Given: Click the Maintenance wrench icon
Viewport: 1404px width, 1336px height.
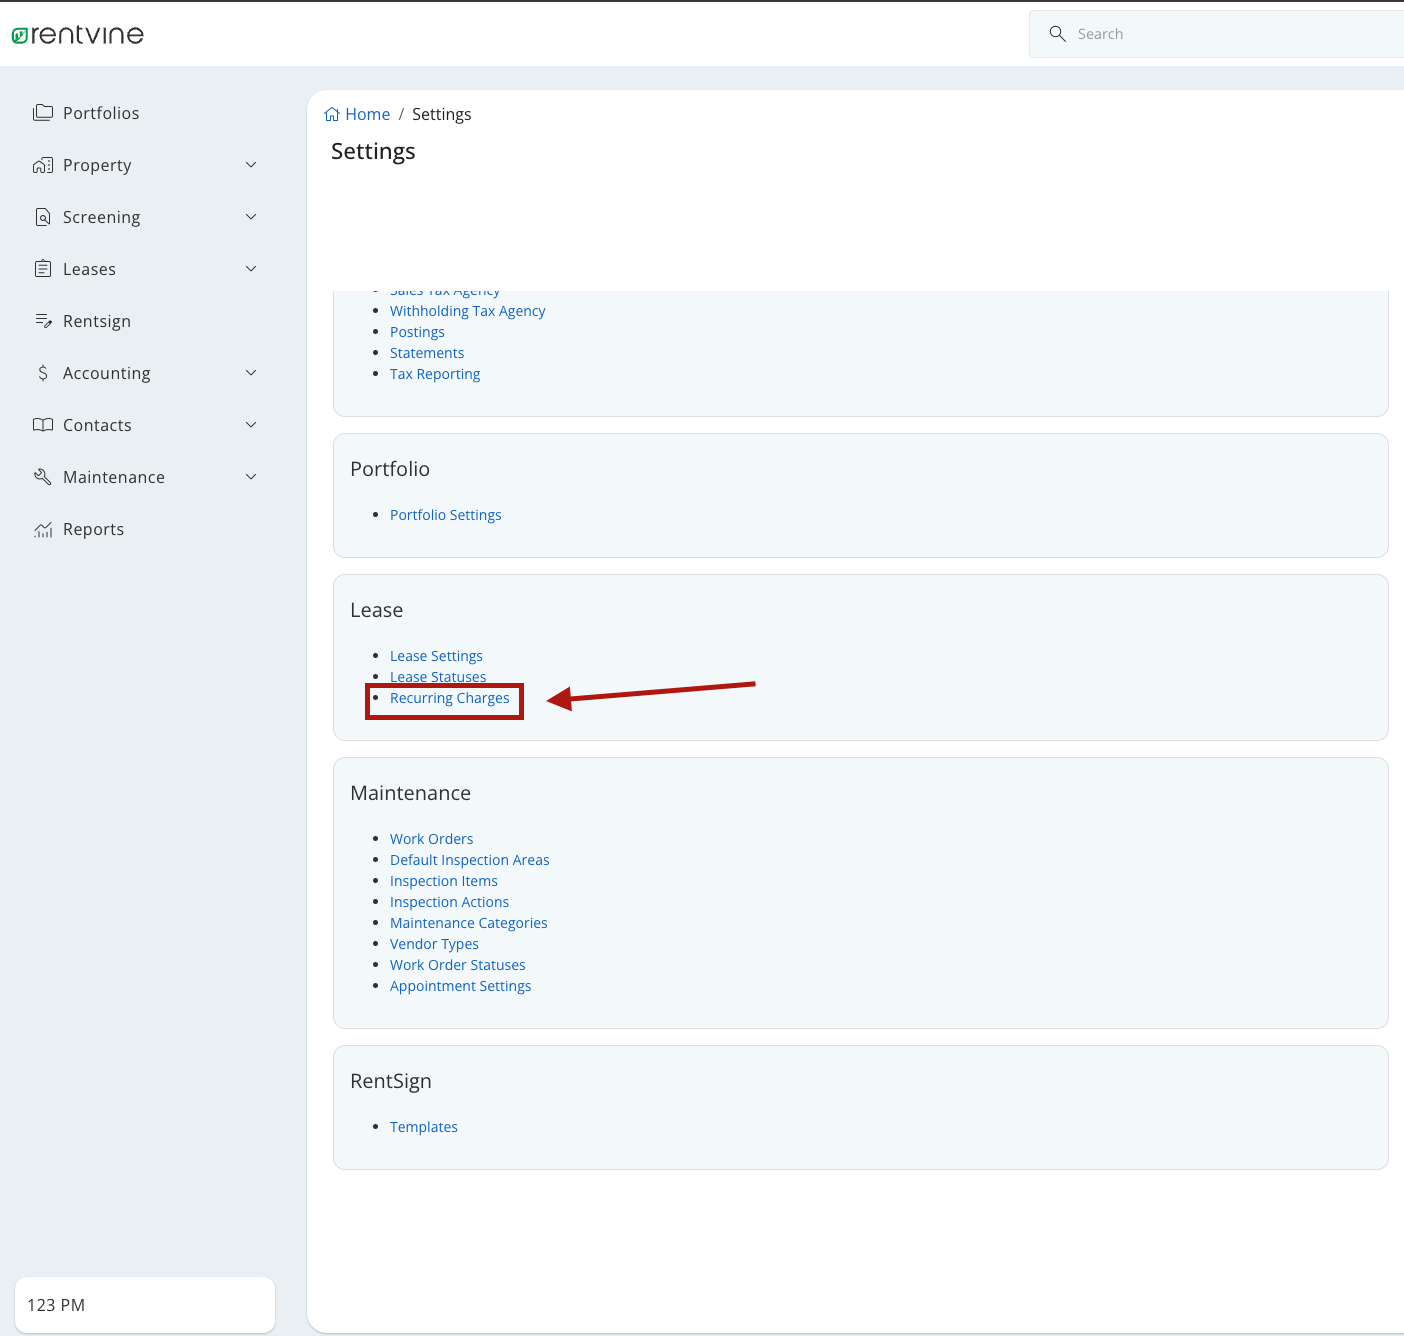Looking at the screenshot, I should pos(43,476).
